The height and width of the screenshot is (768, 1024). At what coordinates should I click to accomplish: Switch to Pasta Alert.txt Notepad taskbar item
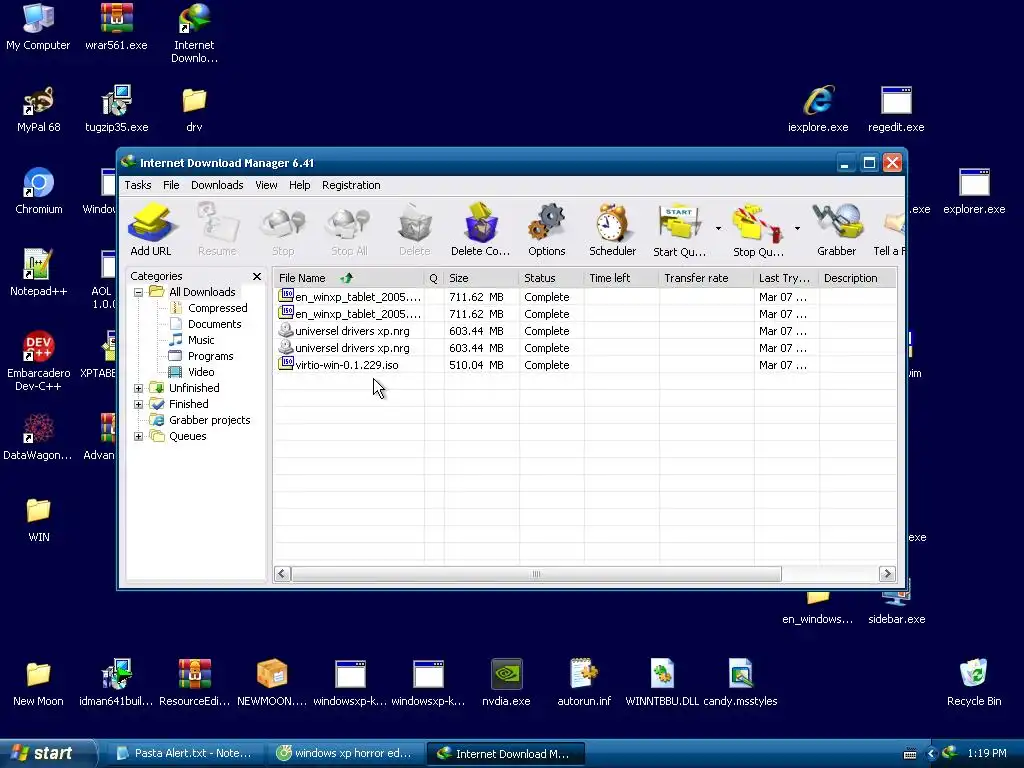183,753
